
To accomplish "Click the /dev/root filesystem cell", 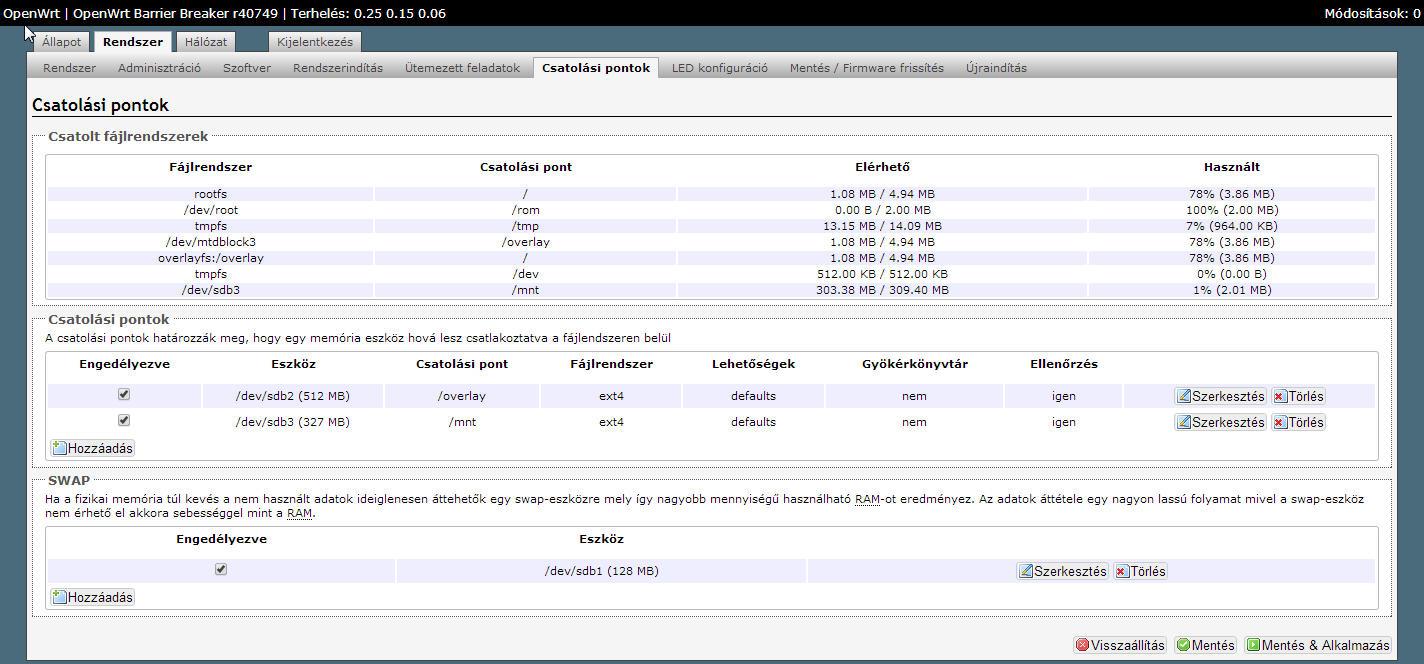I will 211,210.
